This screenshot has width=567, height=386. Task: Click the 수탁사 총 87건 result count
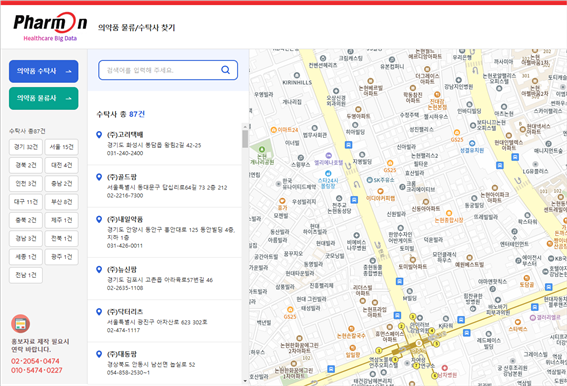coord(120,114)
